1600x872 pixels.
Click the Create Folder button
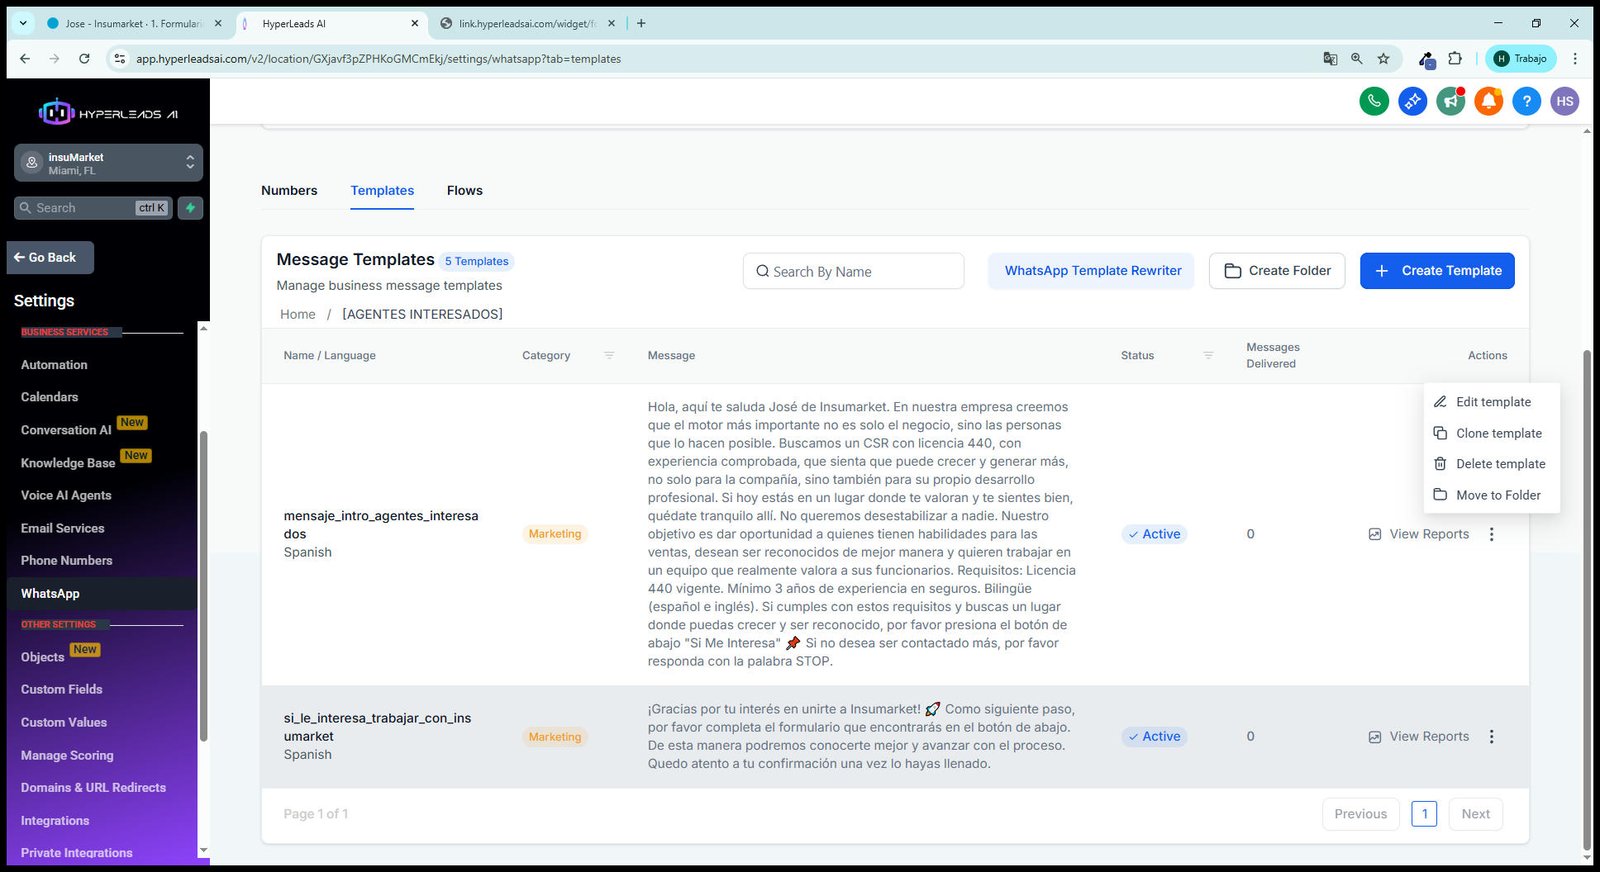pyautogui.click(x=1277, y=271)
